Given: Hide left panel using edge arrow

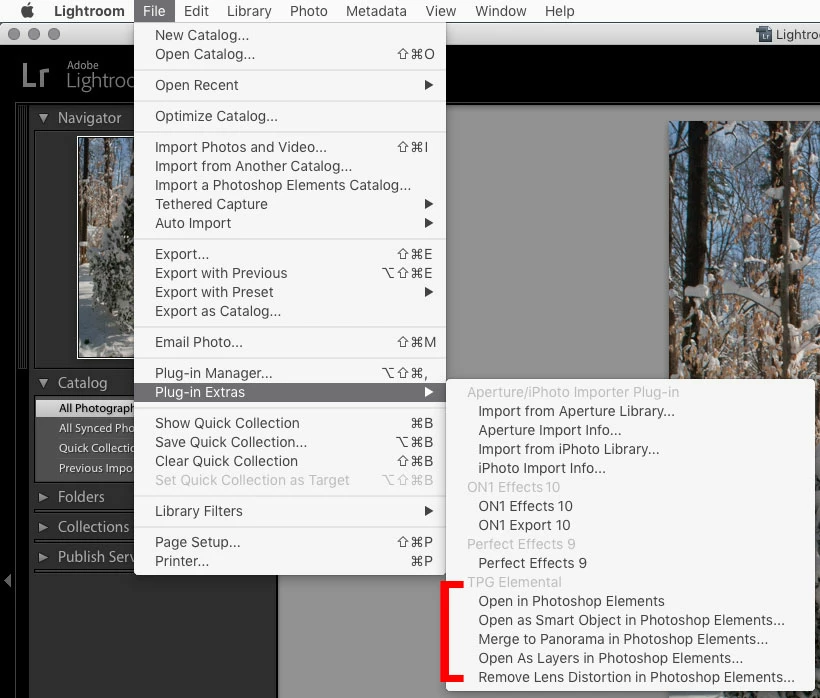Looking at the screenshot, I should (7, 580).
